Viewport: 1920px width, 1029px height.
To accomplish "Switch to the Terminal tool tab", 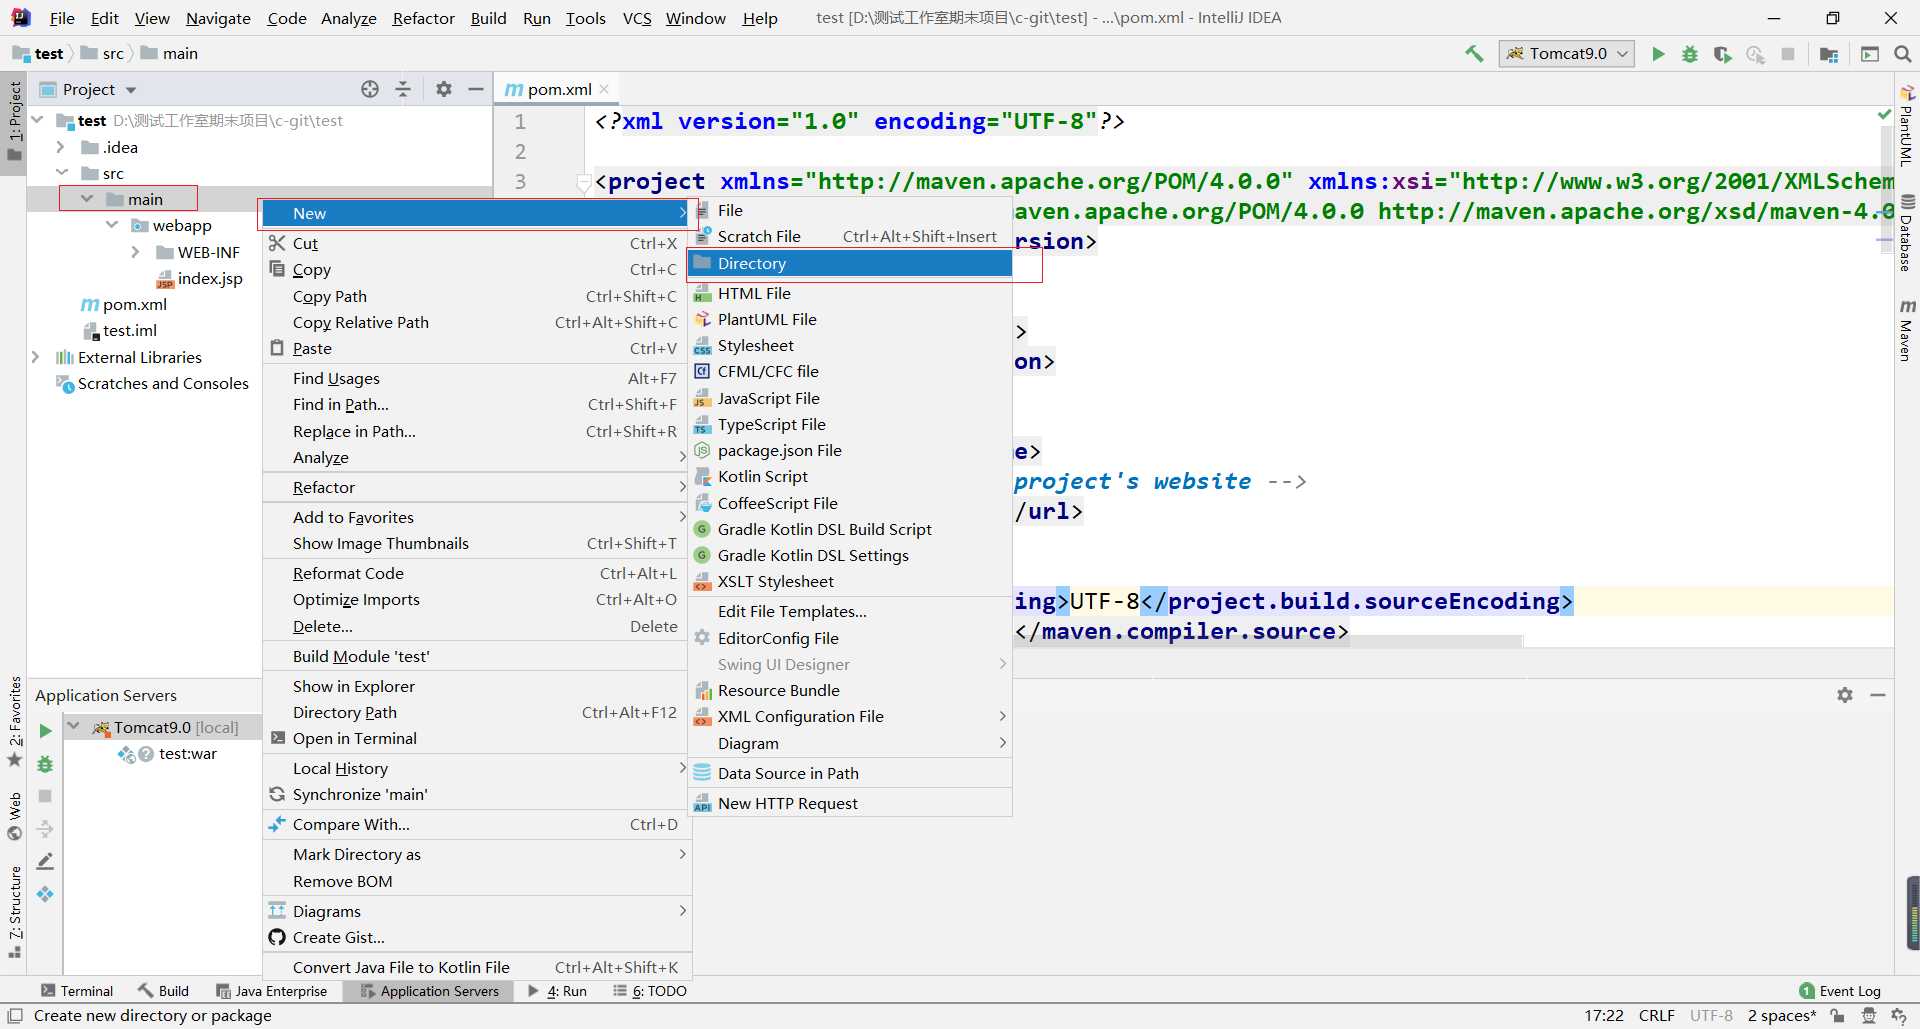I will (77, 991).
